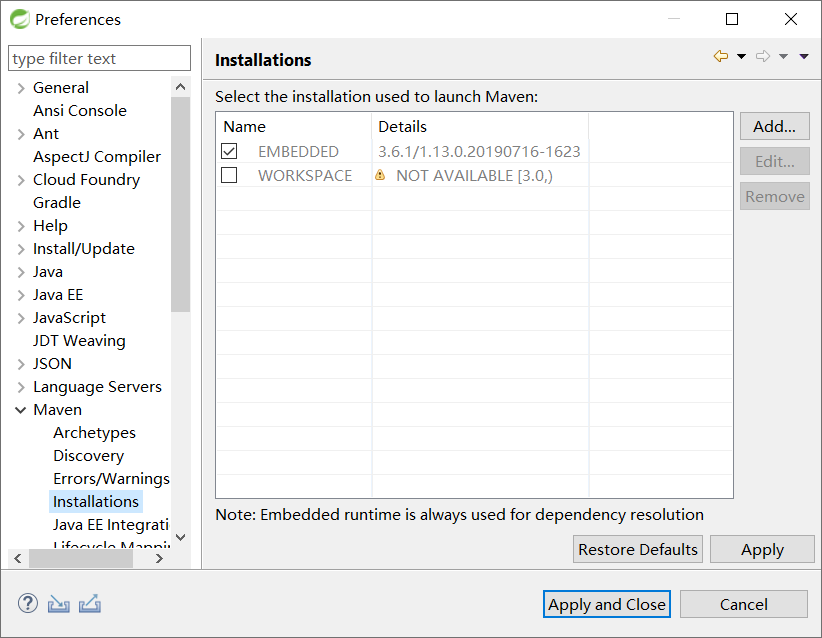Image resolution: width=822 pixels, height=638 pixels.
Task: Expand the Install/Update node
Action: tap(21, 250)
